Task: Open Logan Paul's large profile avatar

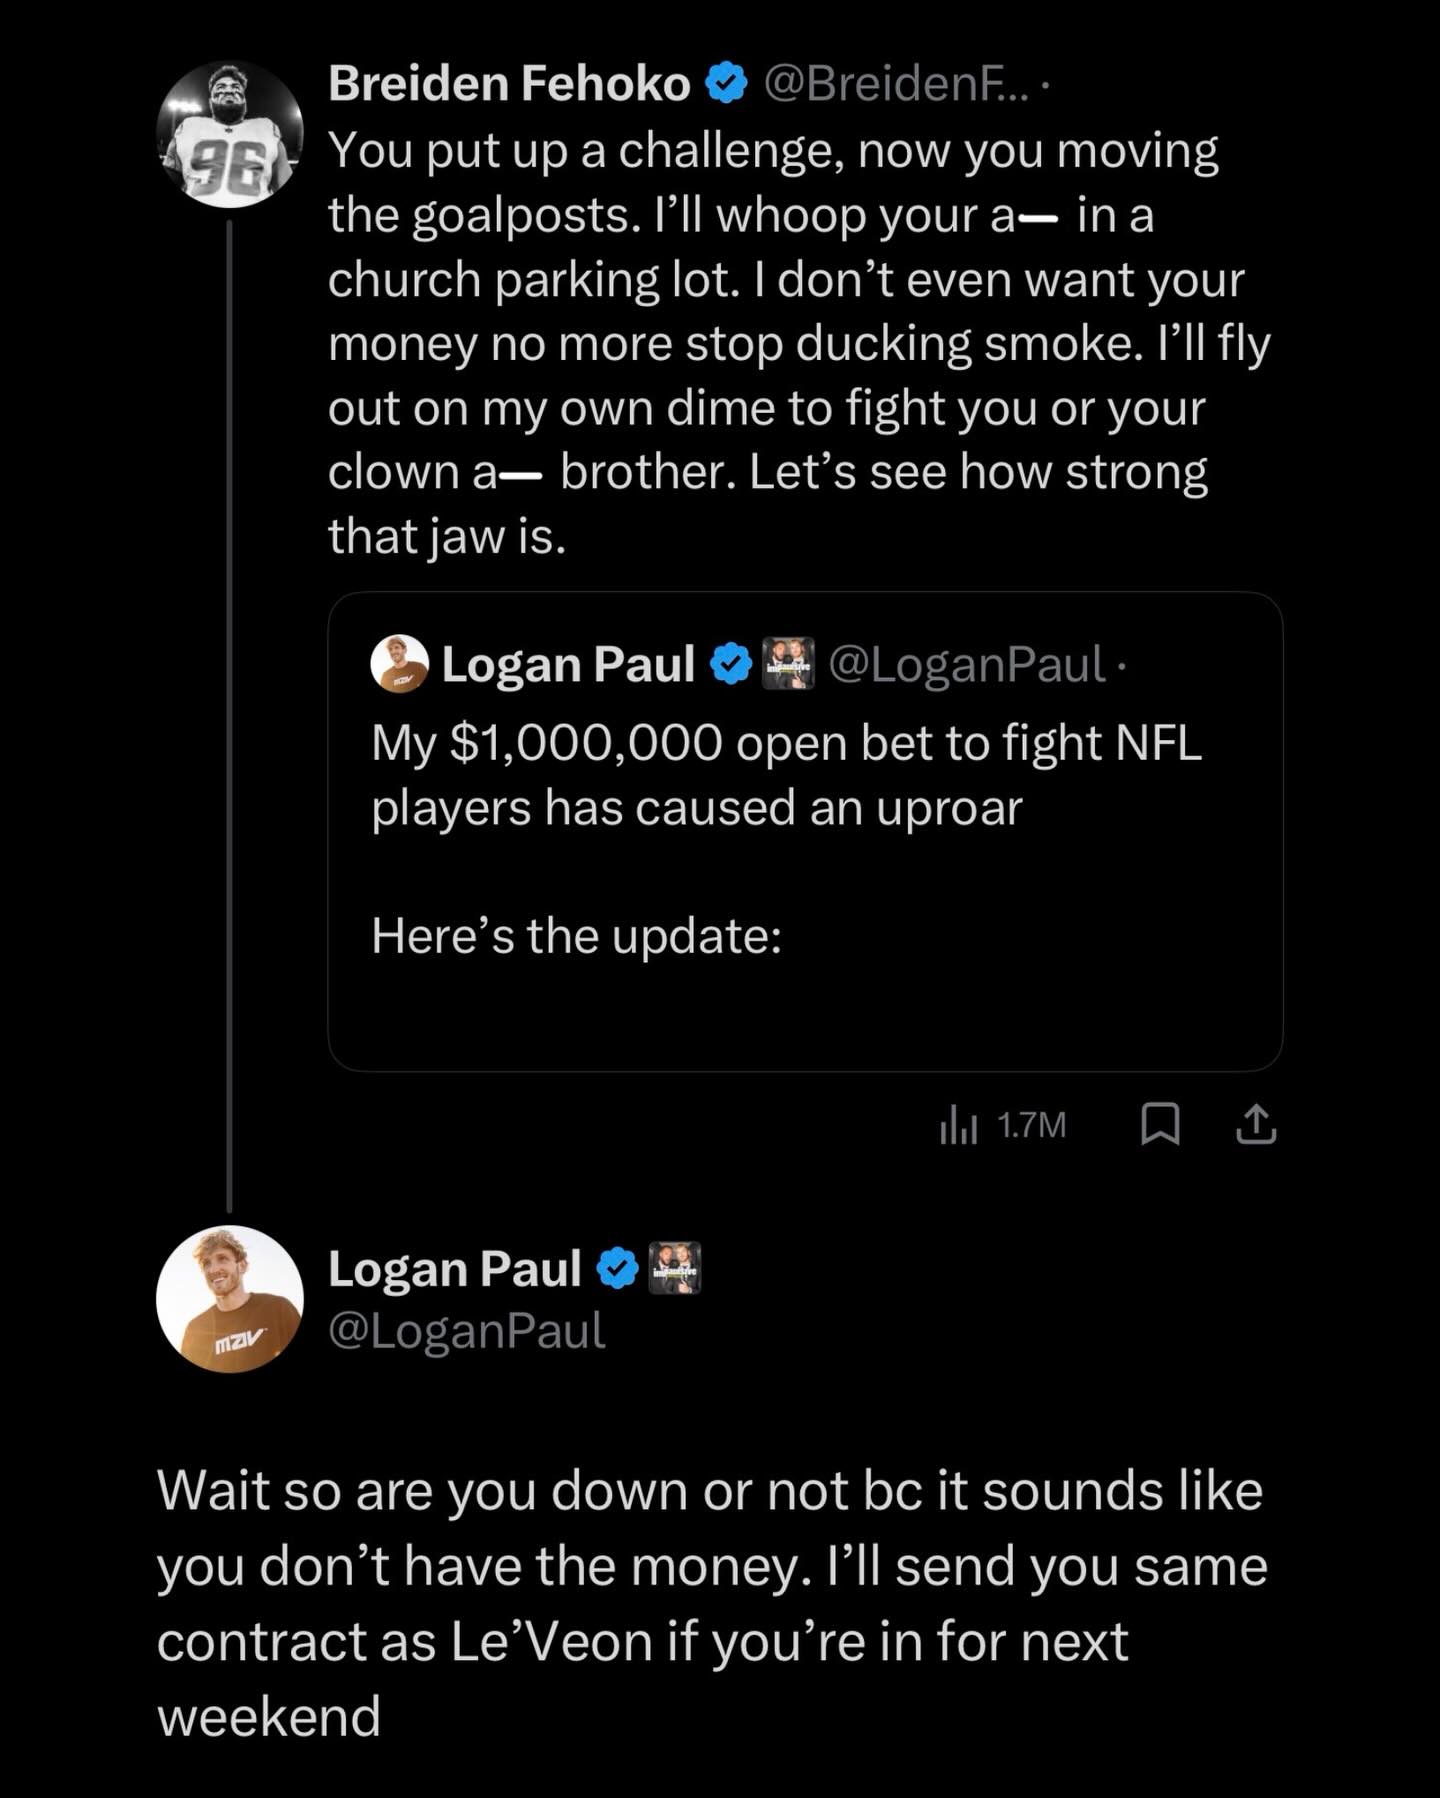Action: tap(230, 1298)
